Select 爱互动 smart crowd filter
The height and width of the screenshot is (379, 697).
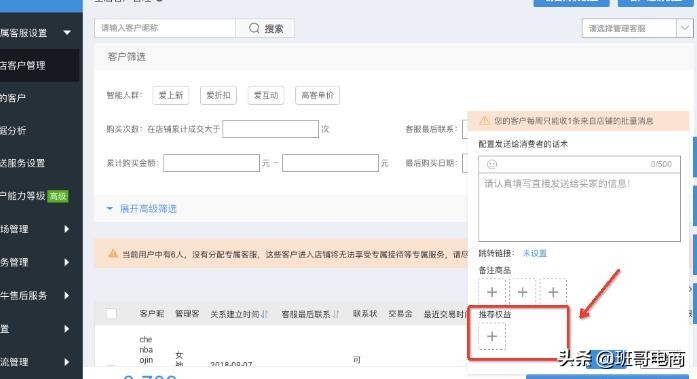(266, 95)
